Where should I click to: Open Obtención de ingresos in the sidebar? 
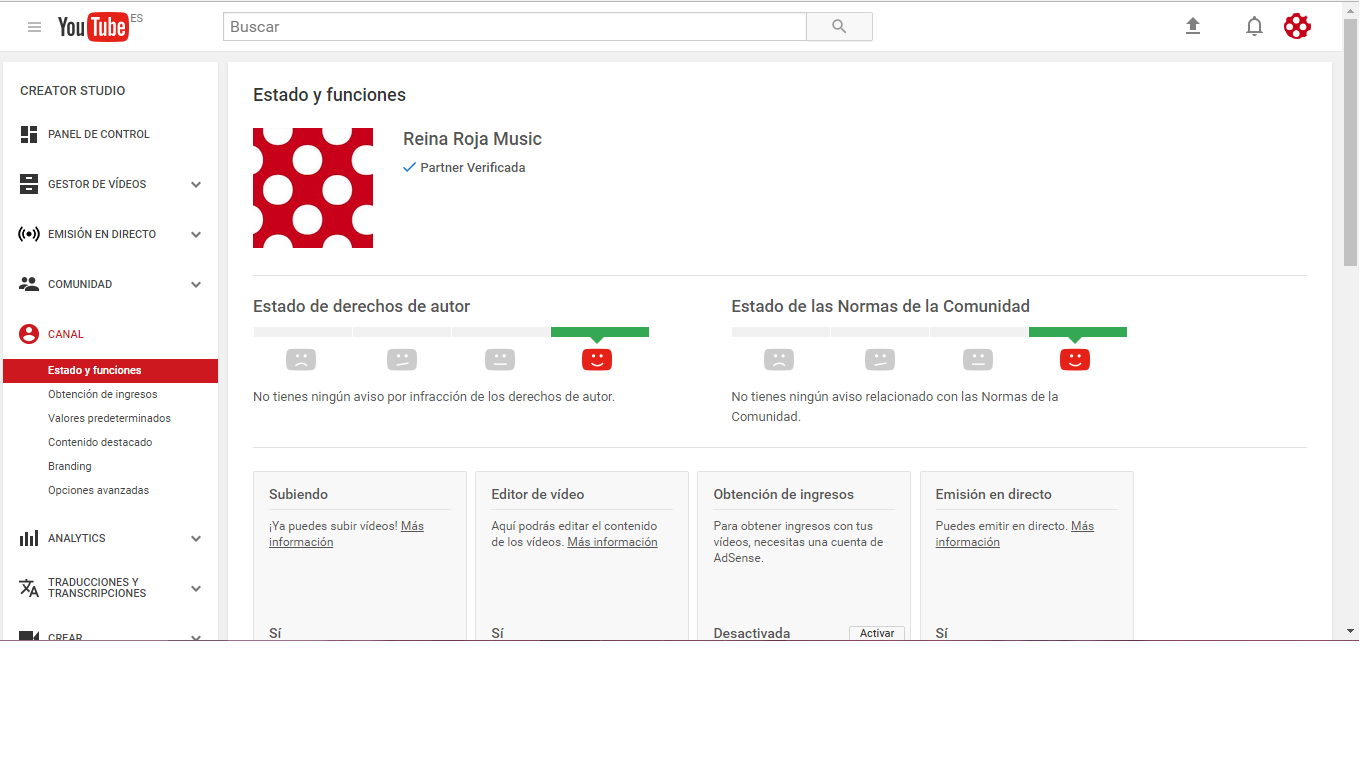[102, 394]
